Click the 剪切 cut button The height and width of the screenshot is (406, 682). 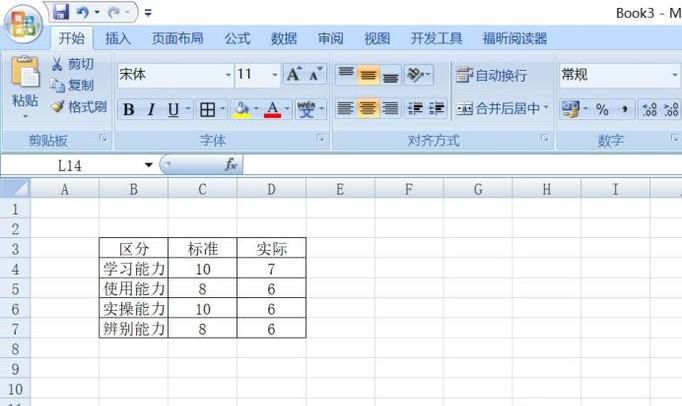(x=72, y=64)
